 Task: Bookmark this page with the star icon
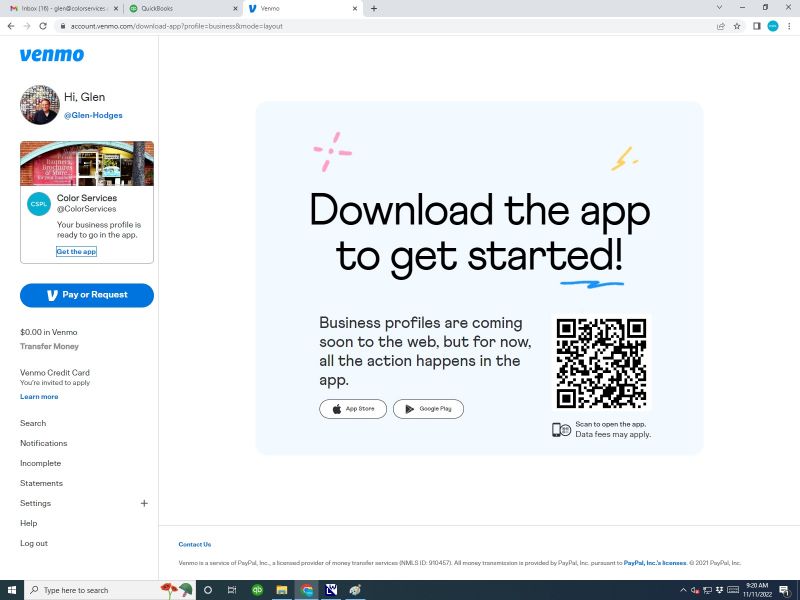click(x=737, y=26)
